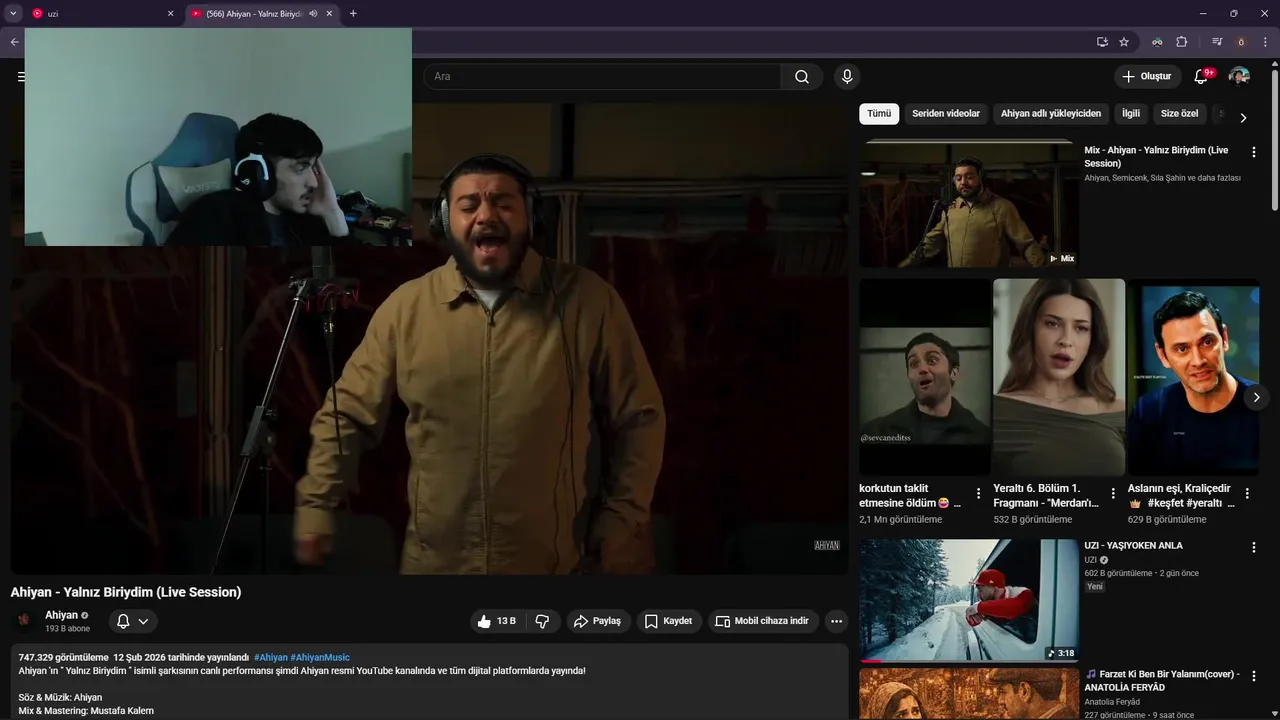Viewport: 1280px width, 720px height.
Task: Open a new browser tab
Action: 353,14
